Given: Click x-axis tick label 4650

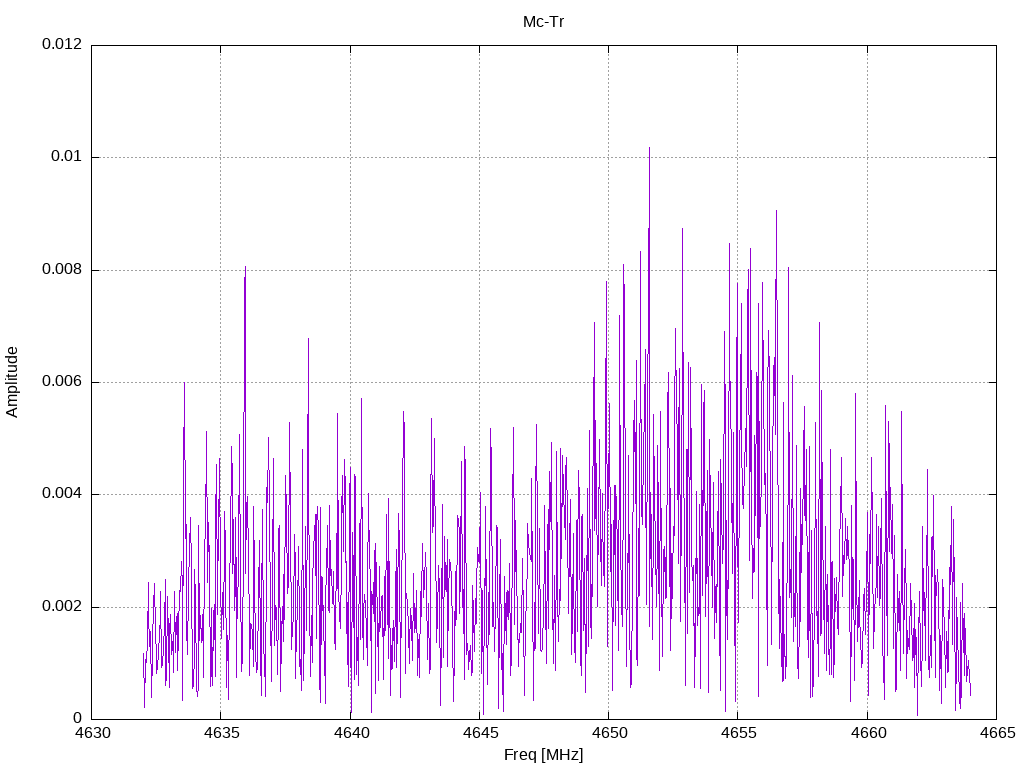Looking at the screenshot, I should (x=609, y=733).
